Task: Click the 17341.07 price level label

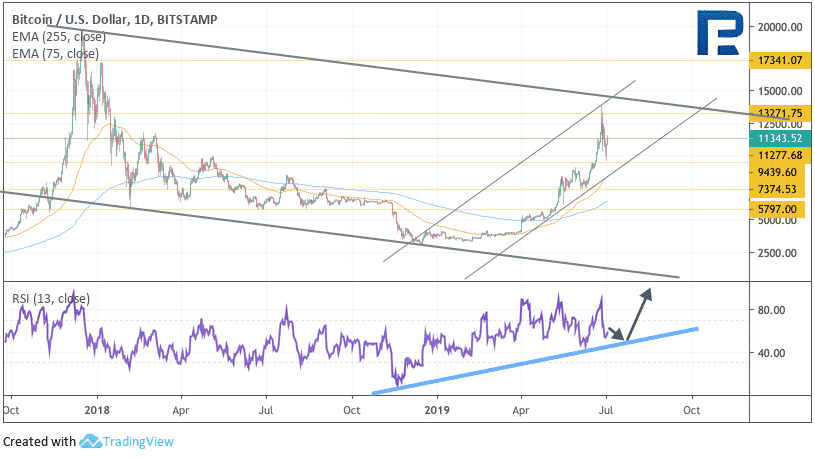Action: 780,60
